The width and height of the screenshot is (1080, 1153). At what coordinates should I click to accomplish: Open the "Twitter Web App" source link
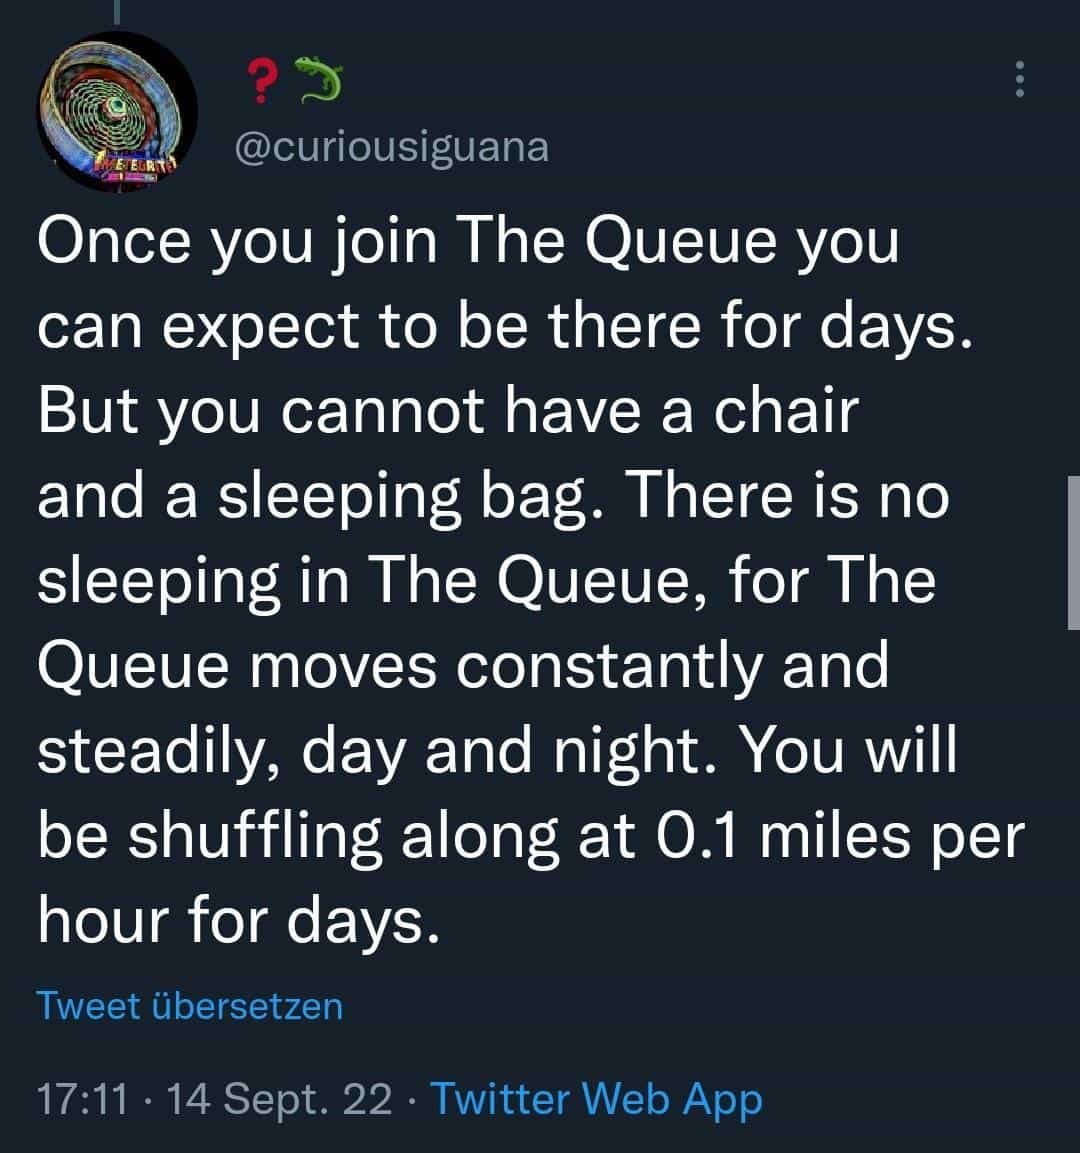(x=596, y=1099)
